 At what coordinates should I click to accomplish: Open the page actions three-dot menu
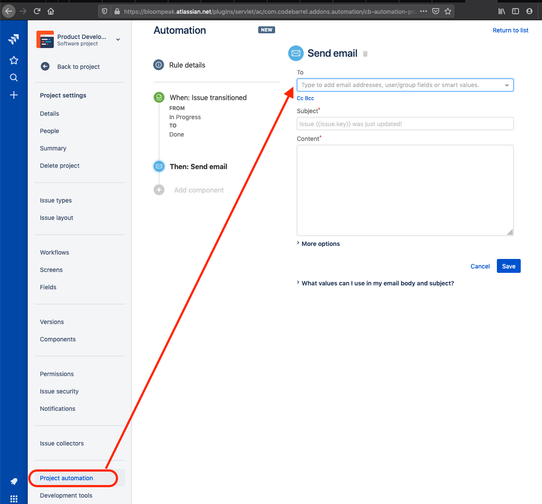click(423, 11)
